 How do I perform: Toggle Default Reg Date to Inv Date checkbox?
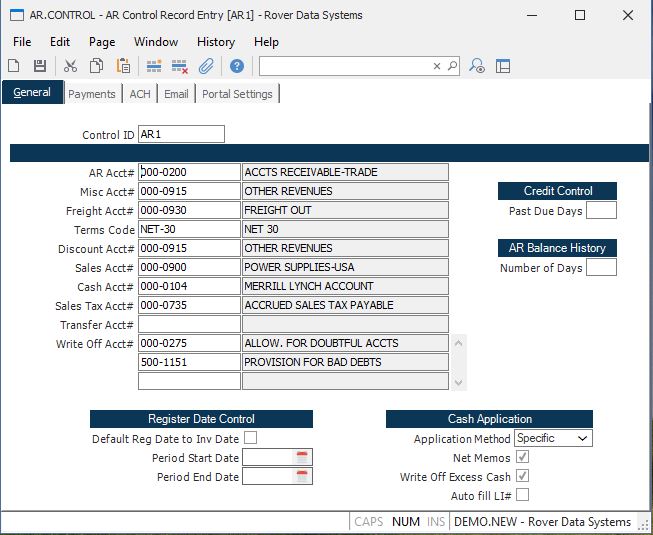(x=250, y=438)
